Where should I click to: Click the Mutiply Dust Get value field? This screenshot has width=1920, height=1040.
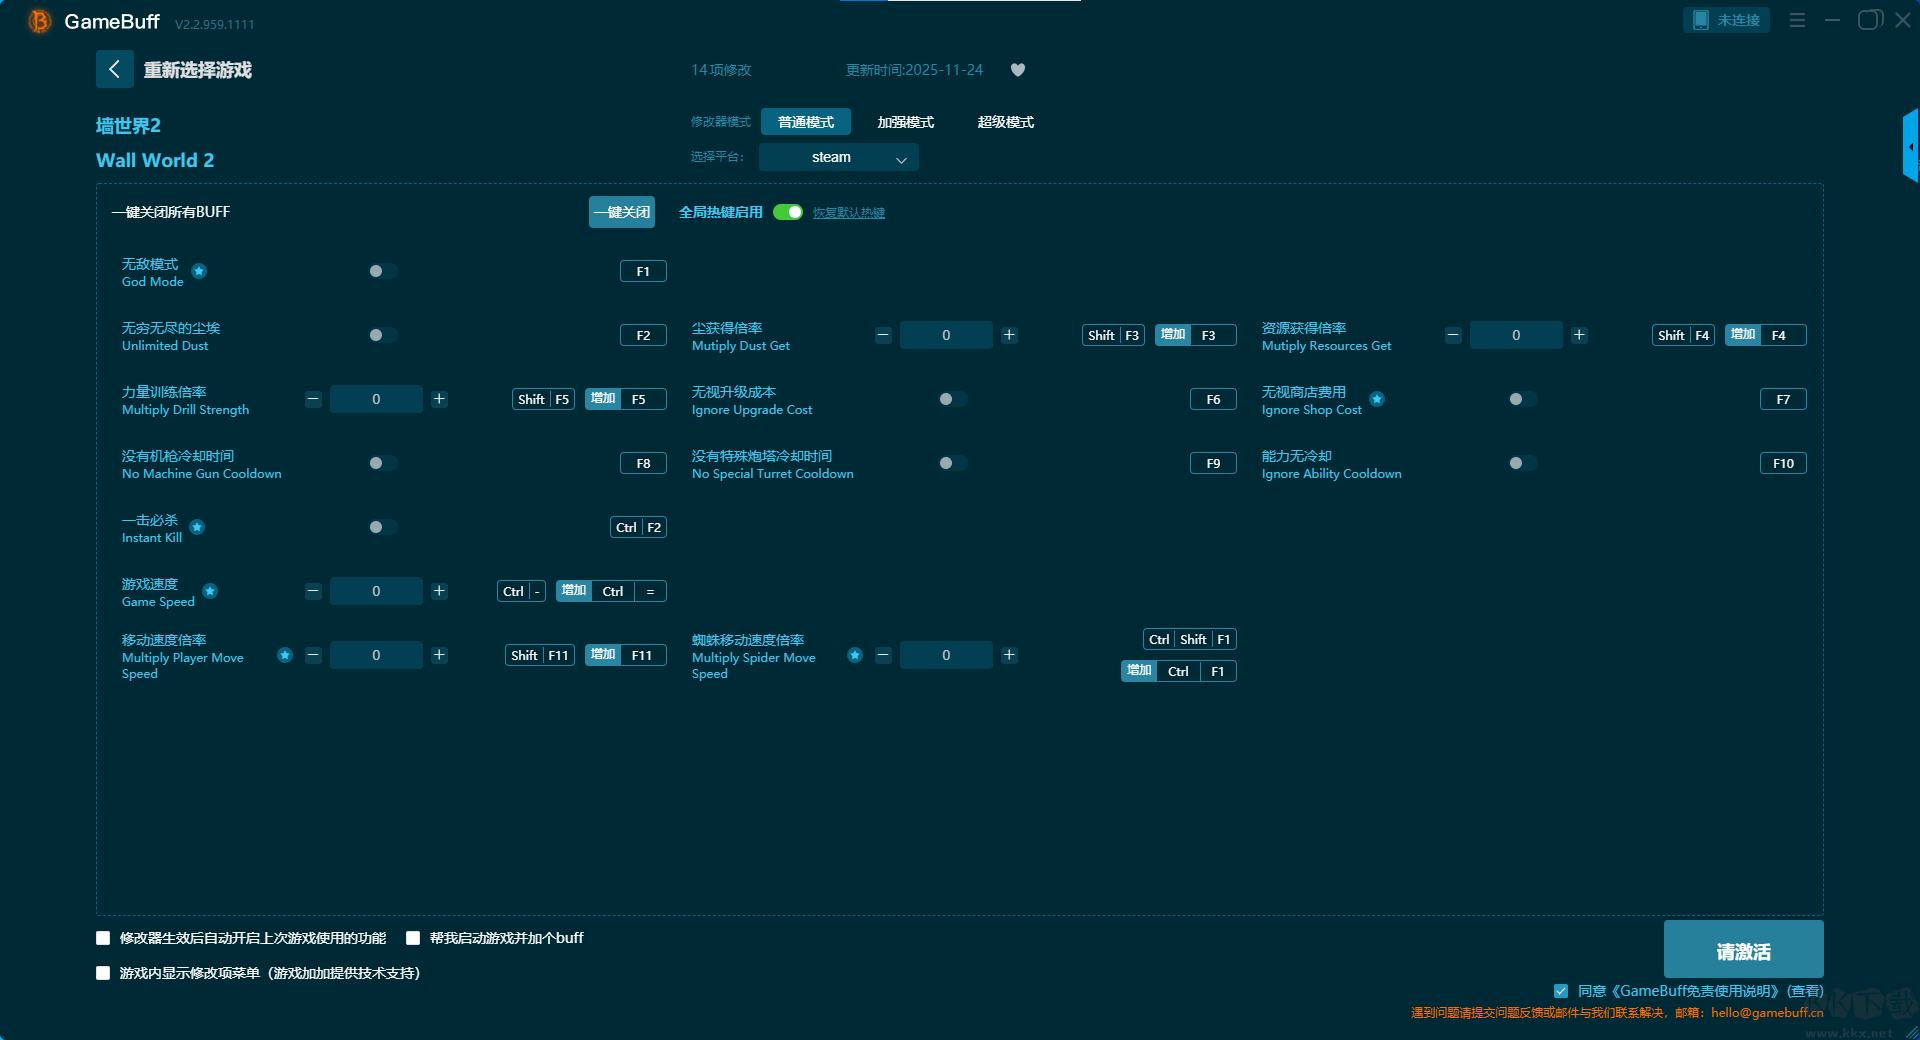pyautogui.click(x=946, y=335)
